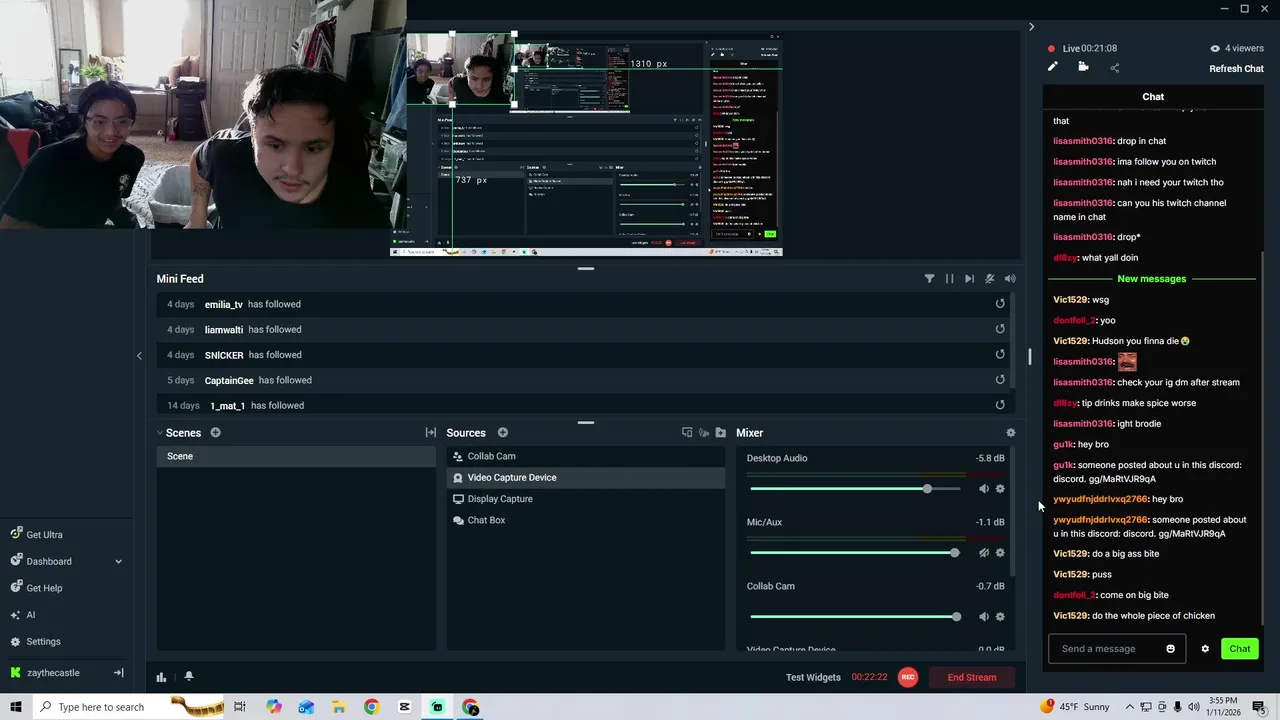The width and height of the screenshot is (1280, 720).
Task: Add a new scene with plus icon
Action: (x=215, y=433)
